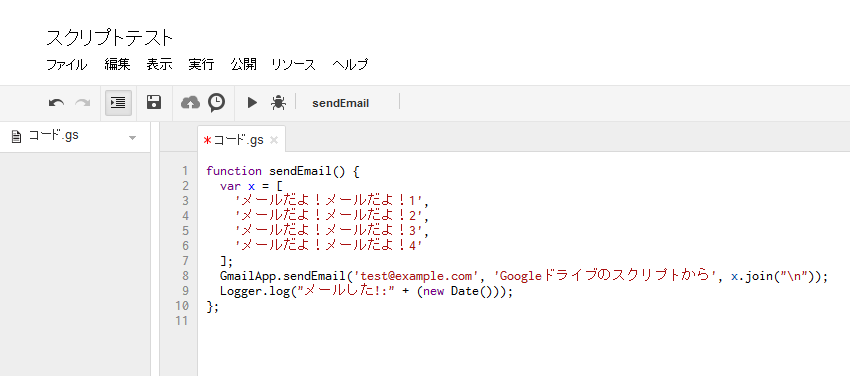This screenshot has height=376, width=850.
Task: Click the file icon beside コード.gs
Action: (x=17, y=136)
